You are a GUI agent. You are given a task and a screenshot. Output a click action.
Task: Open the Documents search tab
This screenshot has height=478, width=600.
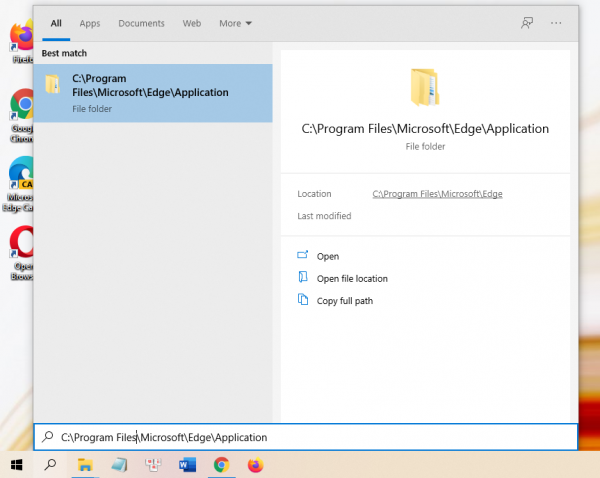pyautogui.click(x=141, y=23)
